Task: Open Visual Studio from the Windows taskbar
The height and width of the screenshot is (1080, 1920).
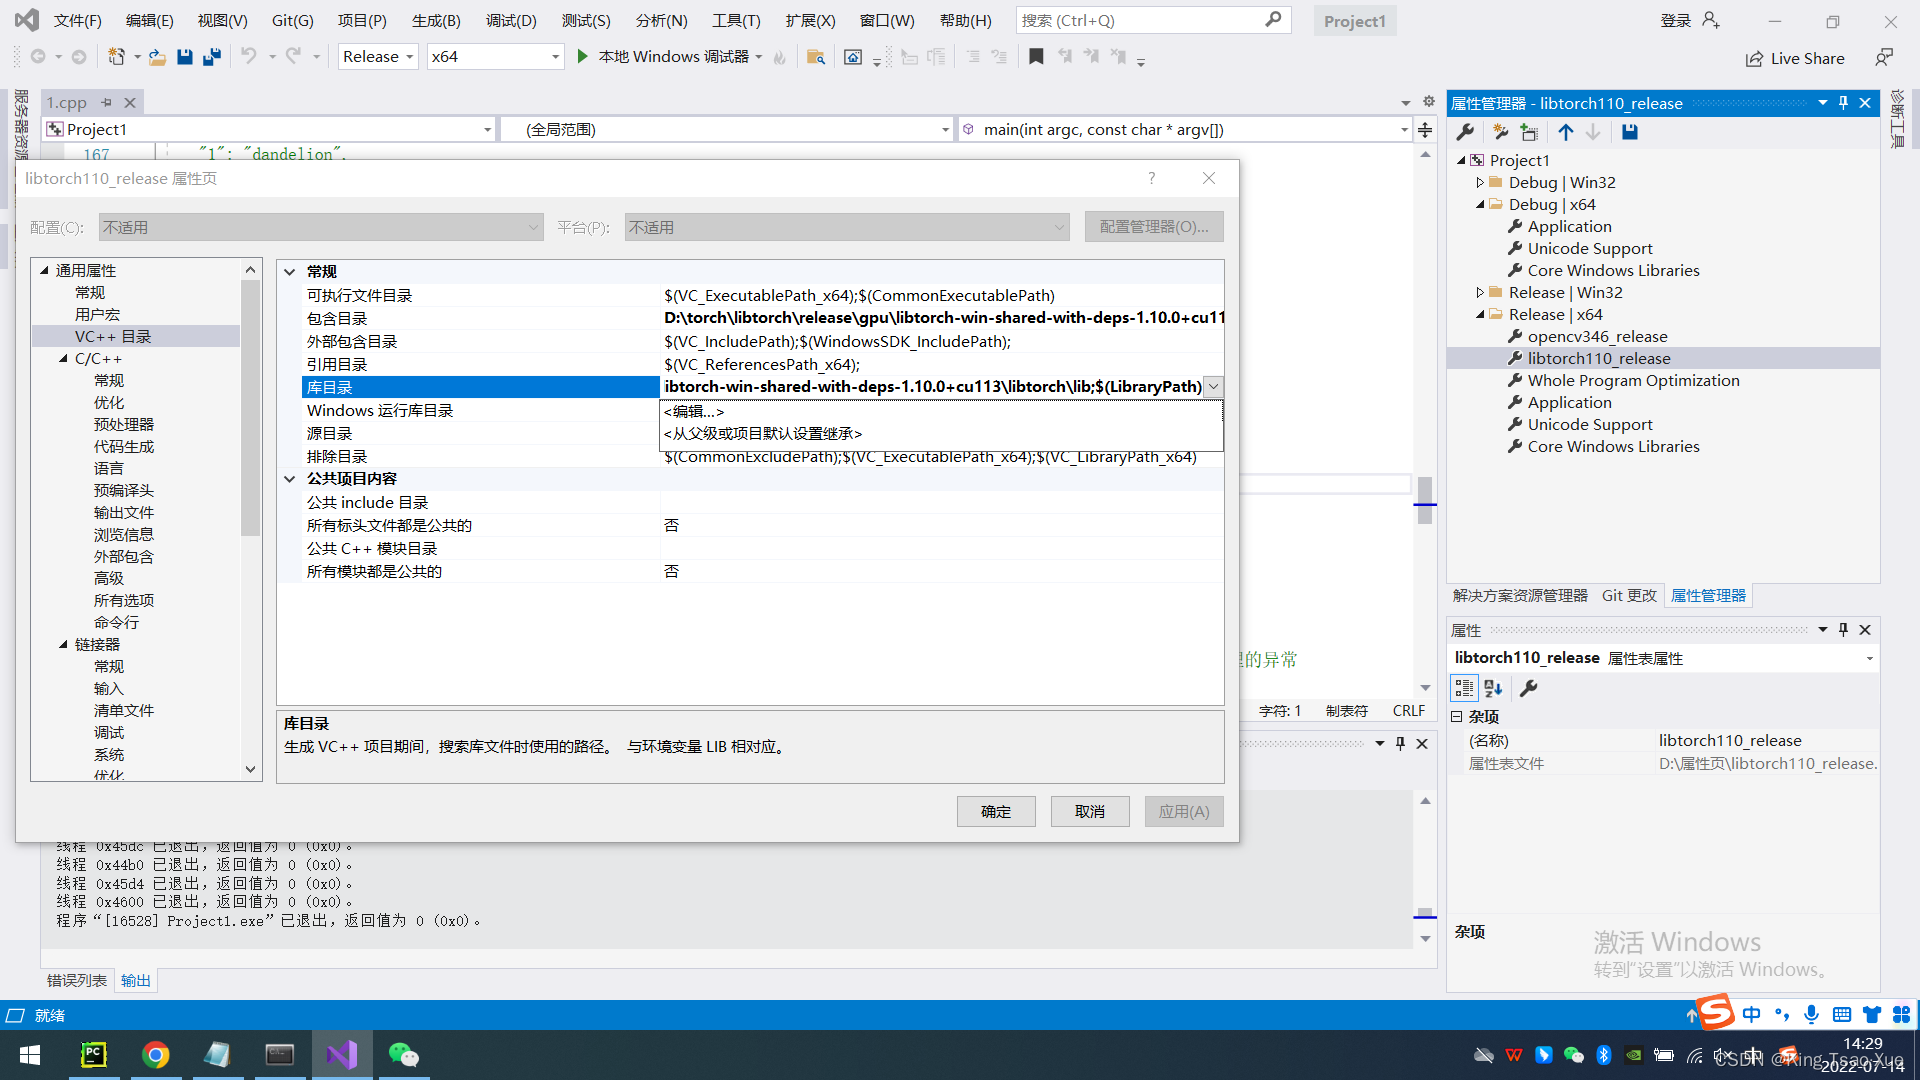Action: coord(341,1055)
